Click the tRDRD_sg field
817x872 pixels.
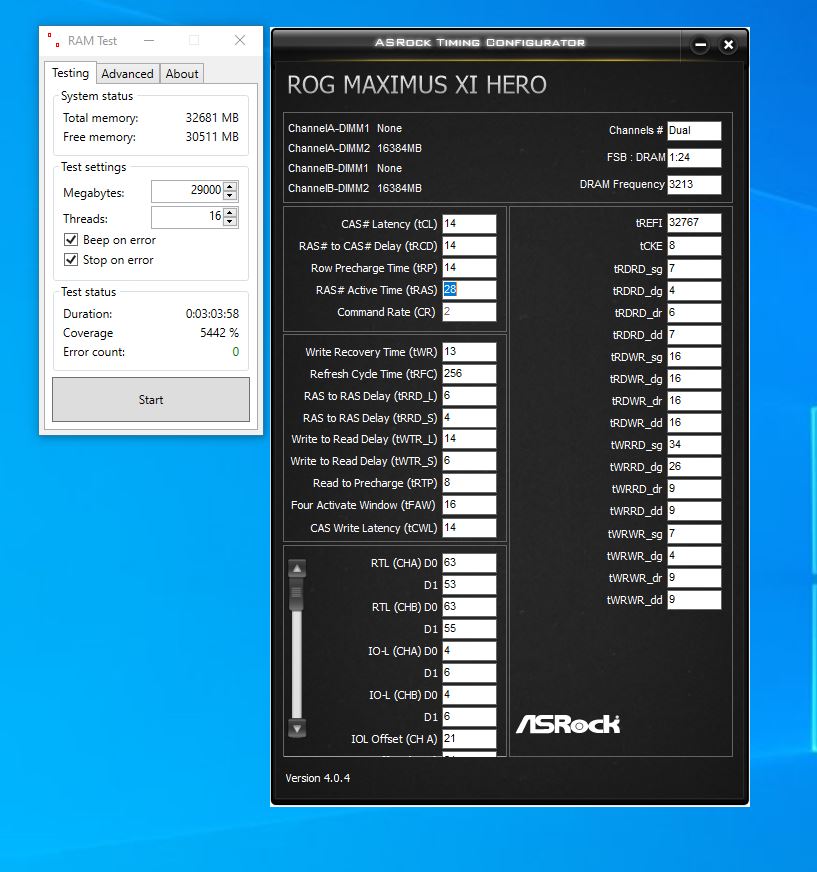(694, 269)
